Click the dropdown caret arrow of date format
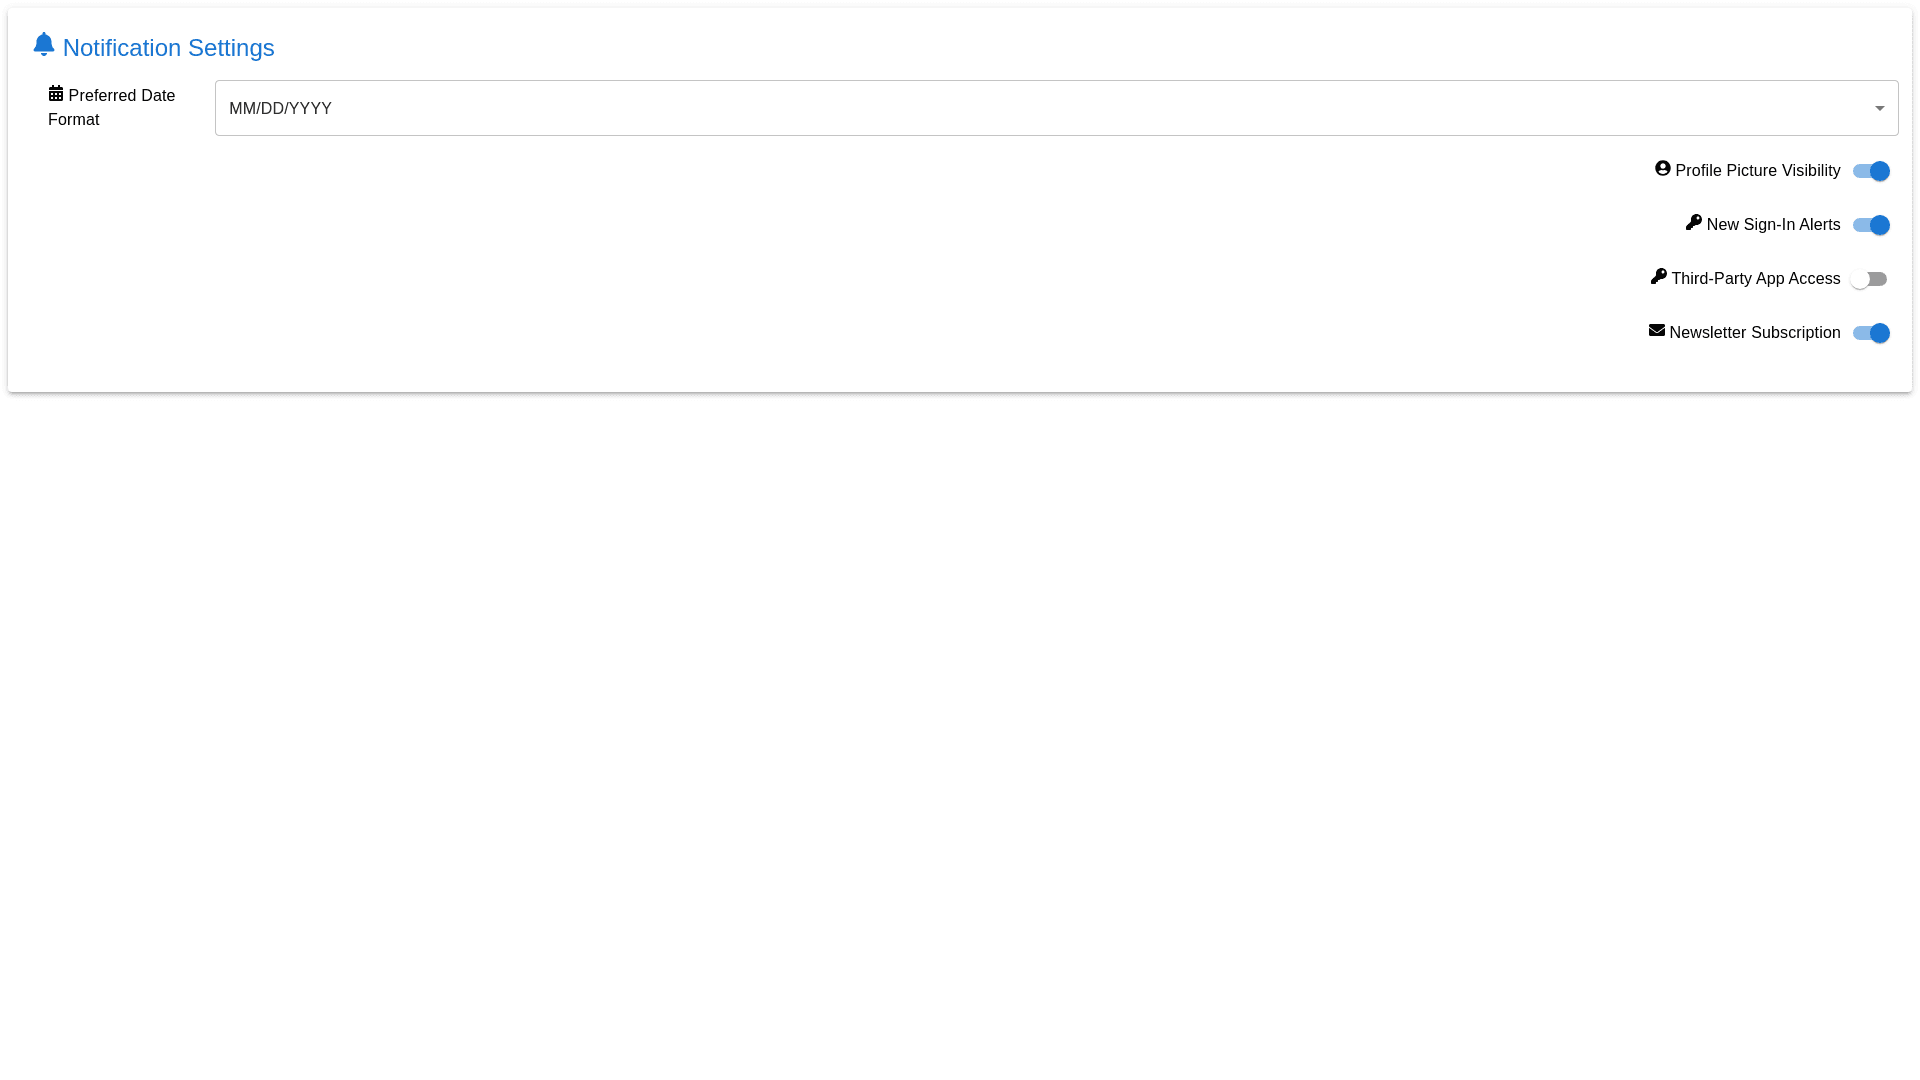 tap(1879, 108)
